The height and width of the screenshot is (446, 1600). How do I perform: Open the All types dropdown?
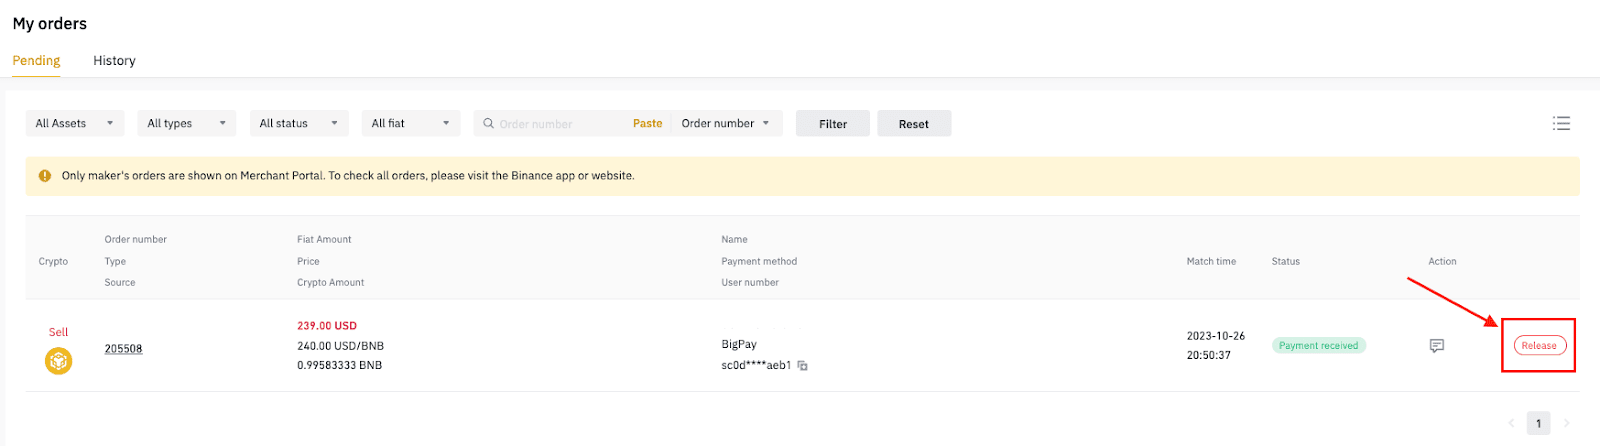click(187, 123)
